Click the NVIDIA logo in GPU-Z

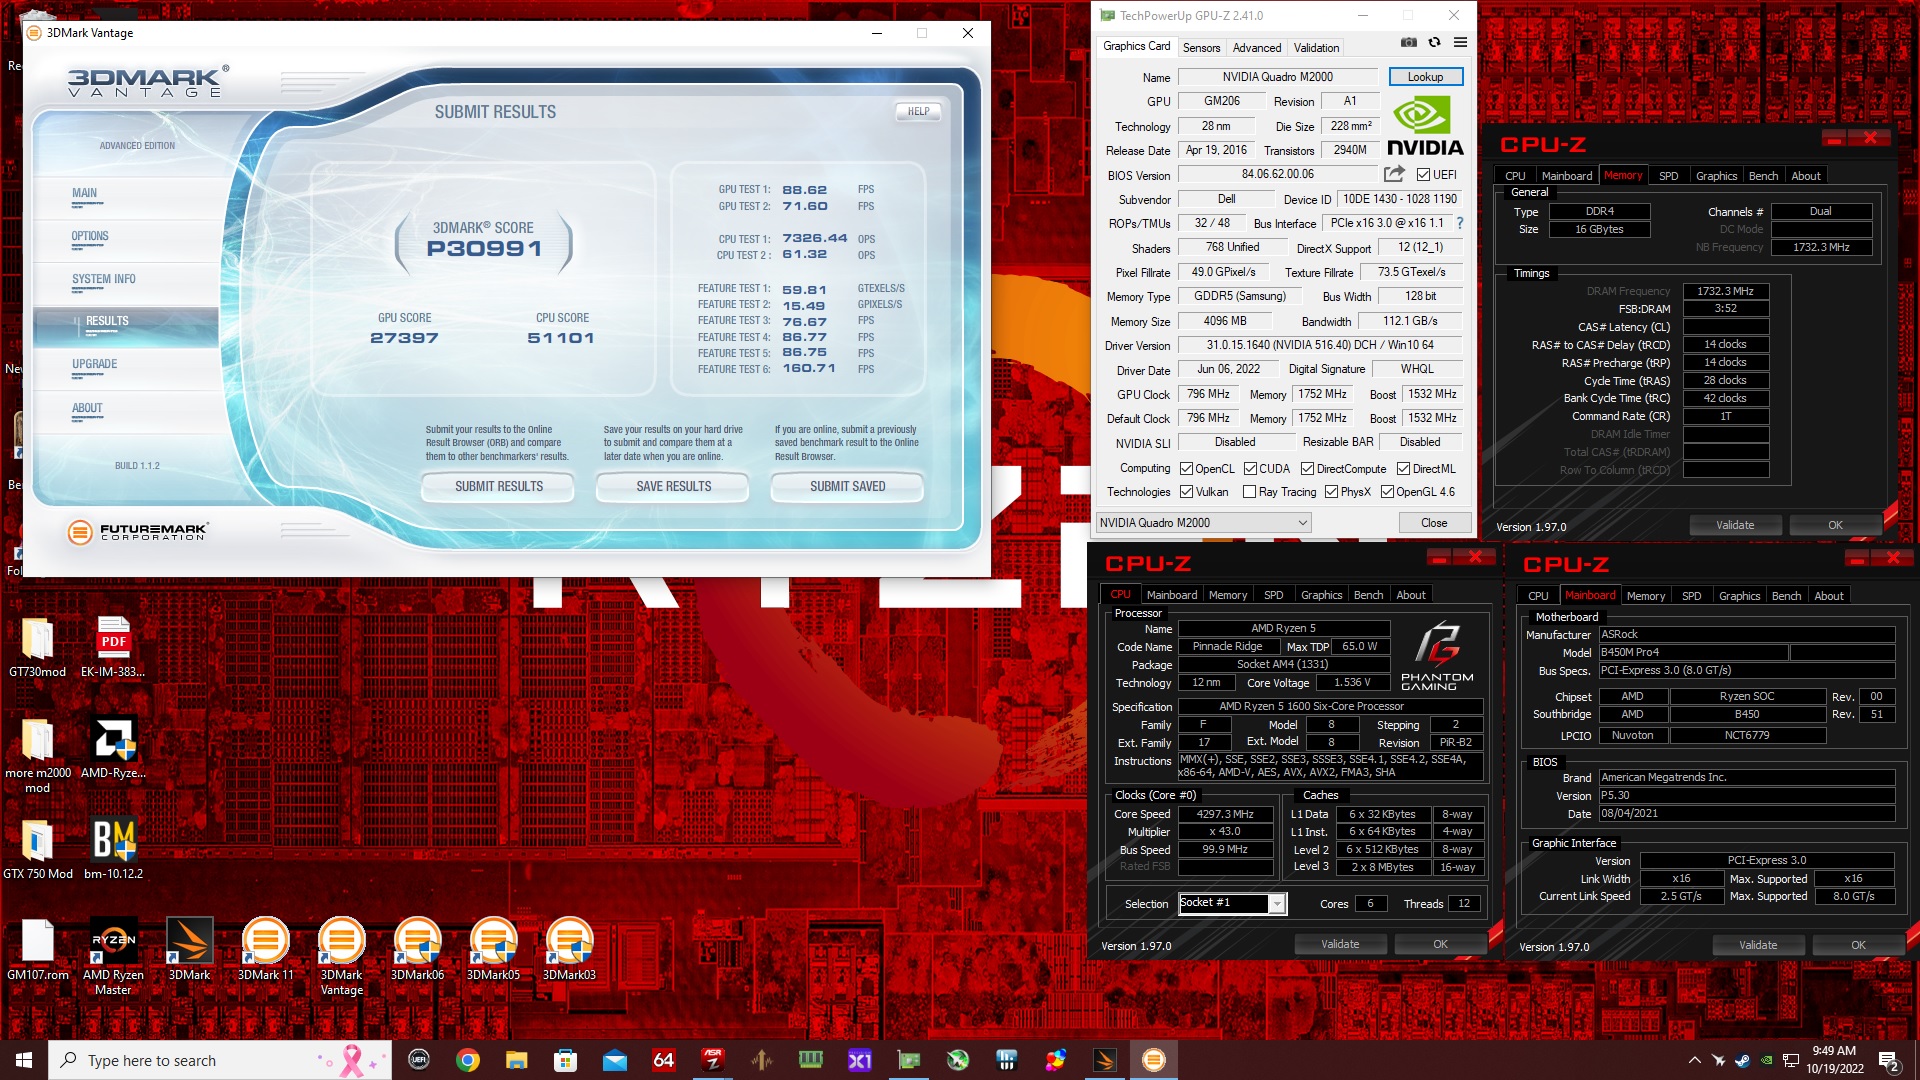pos(1425,127)
